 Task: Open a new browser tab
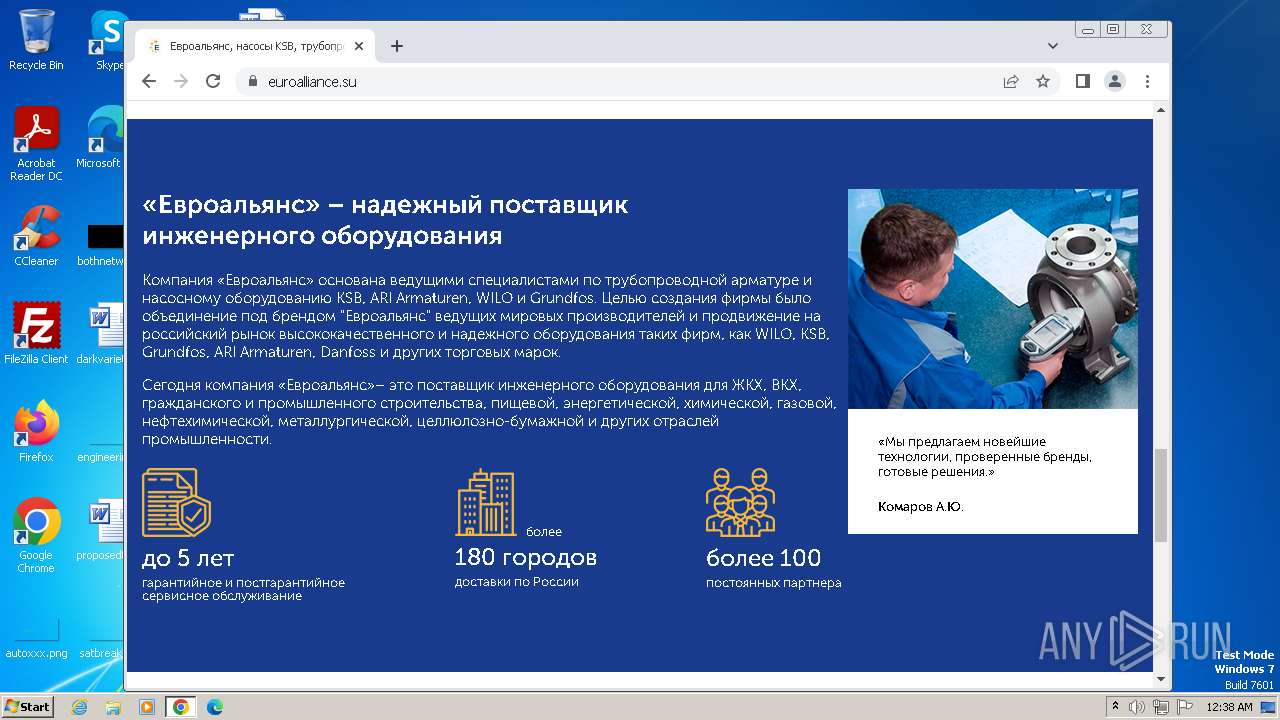[x=397, y=46]
